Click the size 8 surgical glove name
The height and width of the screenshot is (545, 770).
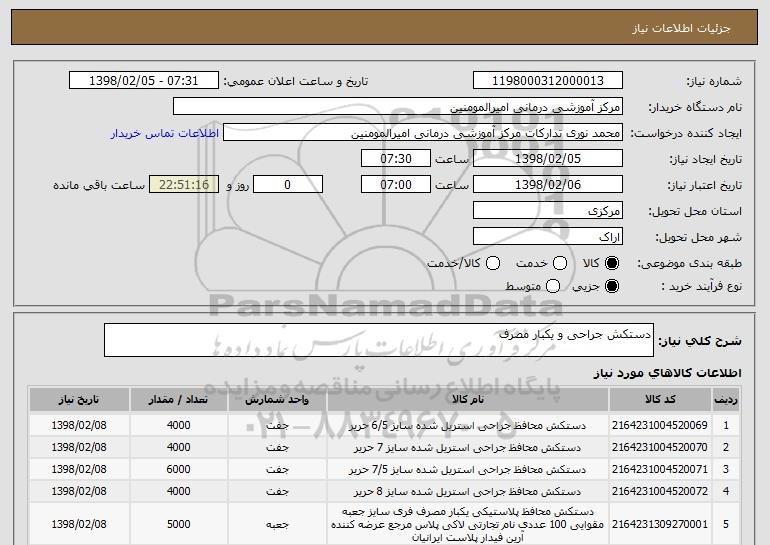467,491
